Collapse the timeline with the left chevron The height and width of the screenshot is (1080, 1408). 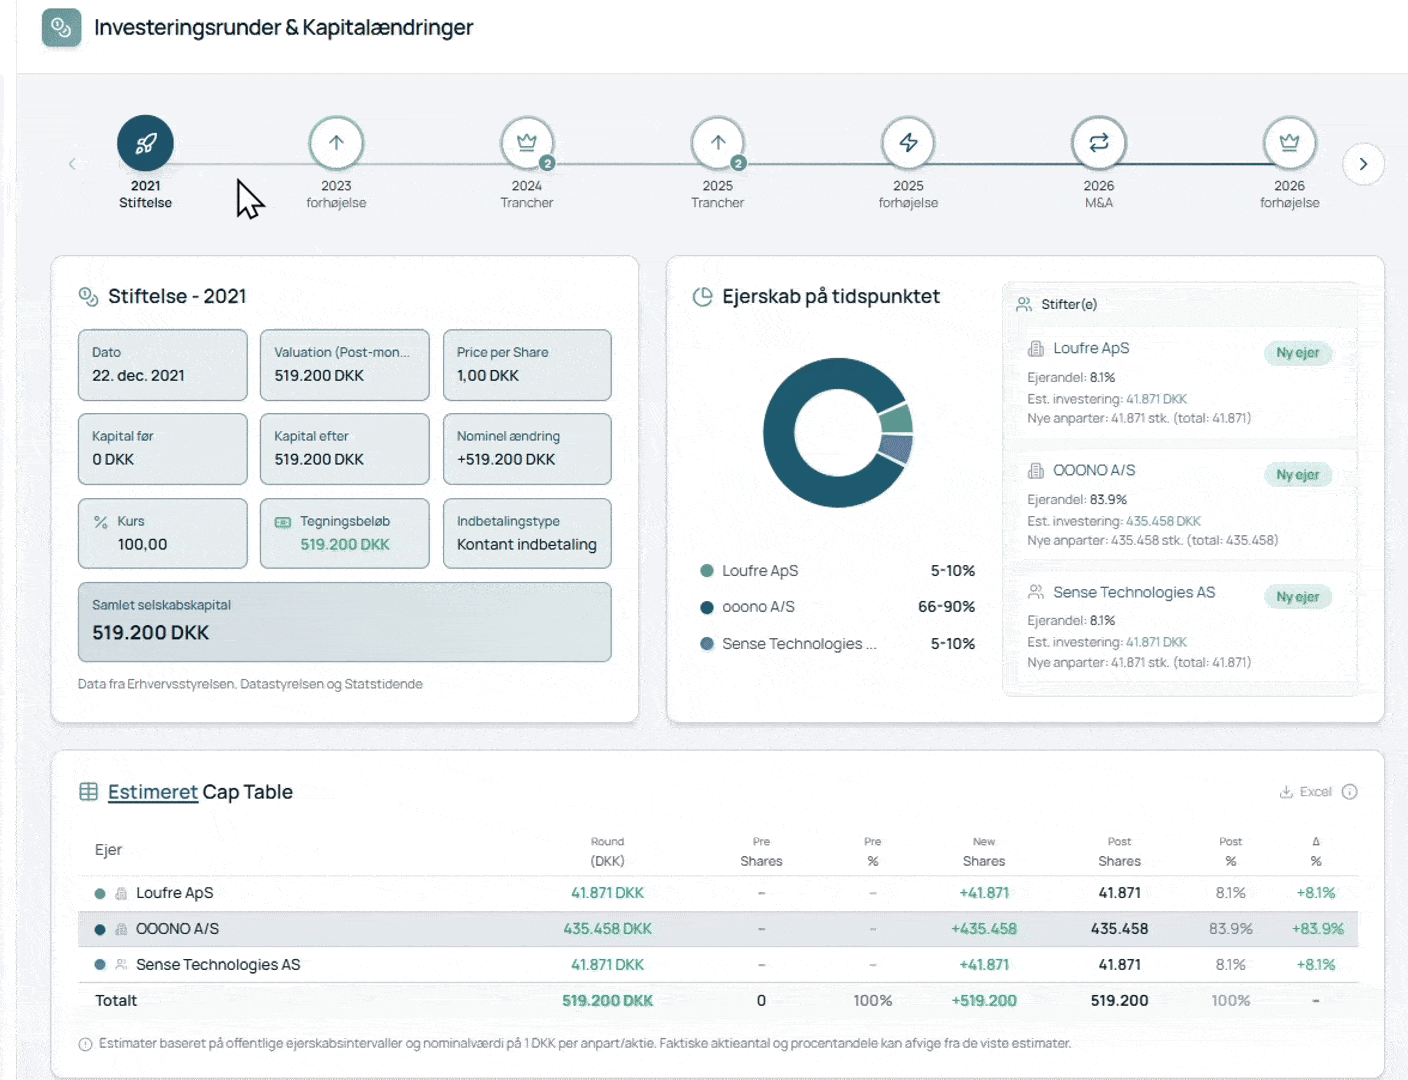pos(71,164)
